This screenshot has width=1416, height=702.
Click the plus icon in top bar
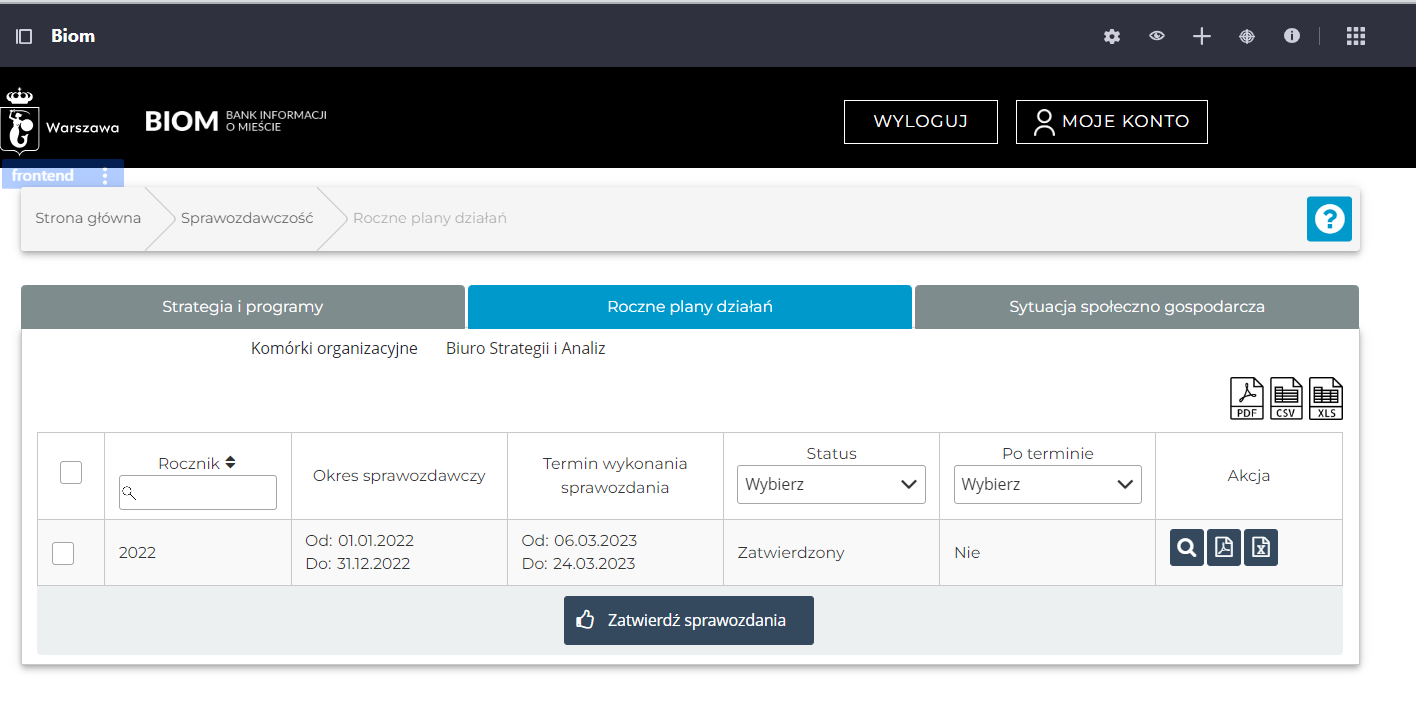click(x=1202, y=36)
